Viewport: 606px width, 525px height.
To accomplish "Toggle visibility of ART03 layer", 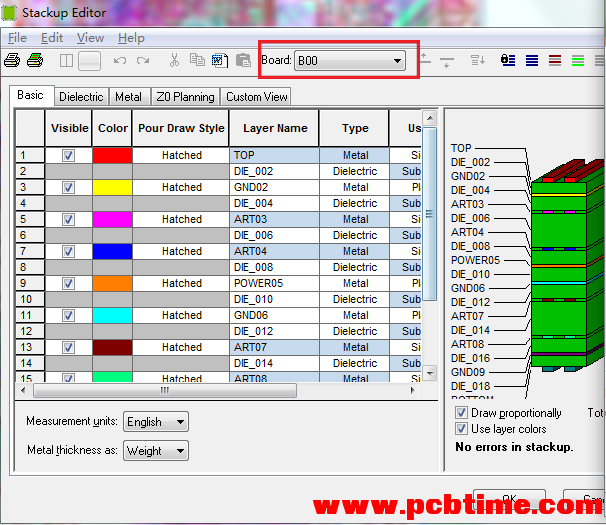I will tap(68, 220).
